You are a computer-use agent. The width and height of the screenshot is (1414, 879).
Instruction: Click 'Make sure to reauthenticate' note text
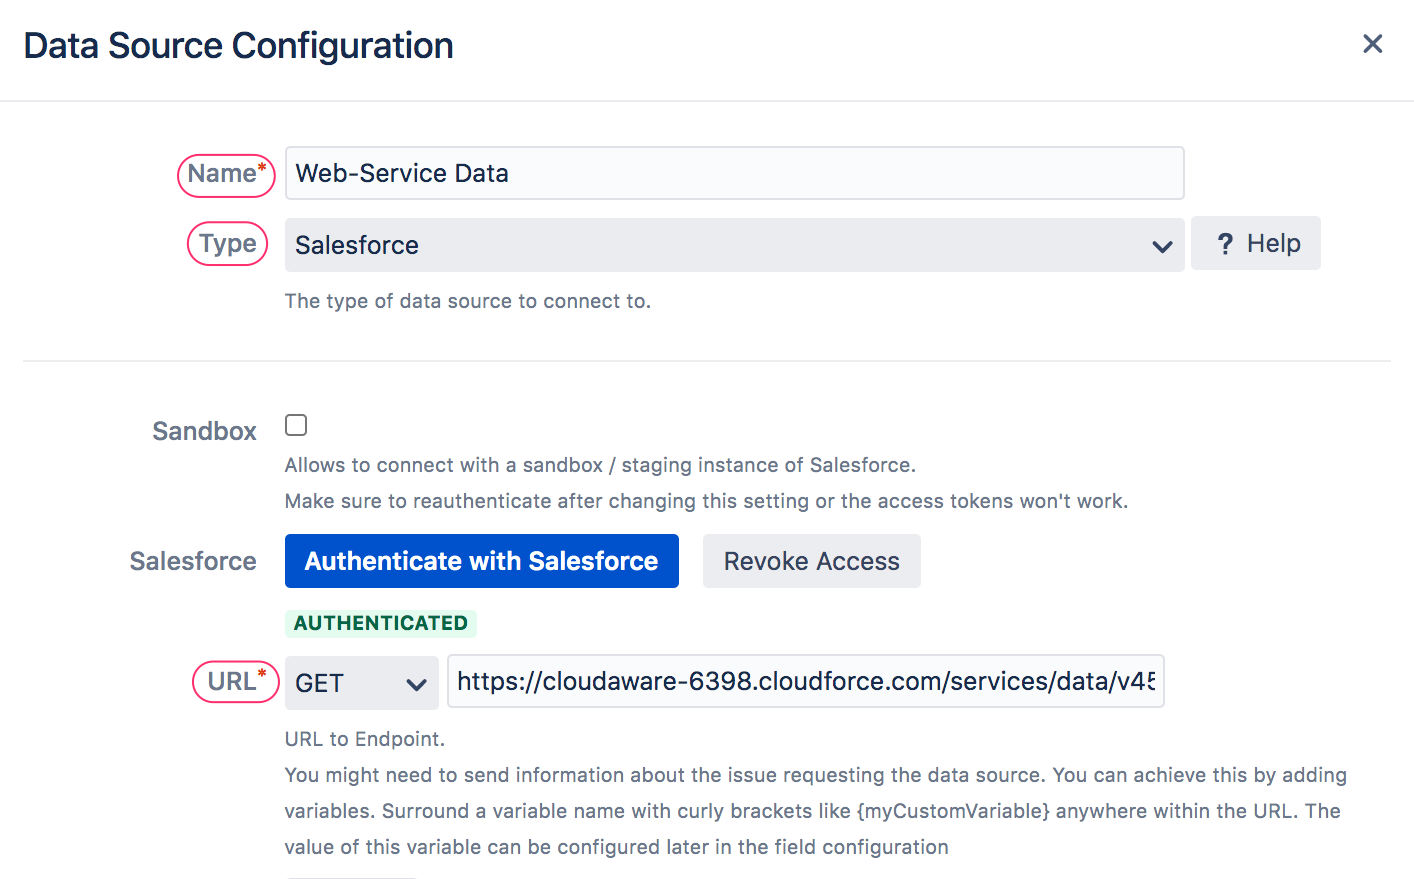[706, 501]
